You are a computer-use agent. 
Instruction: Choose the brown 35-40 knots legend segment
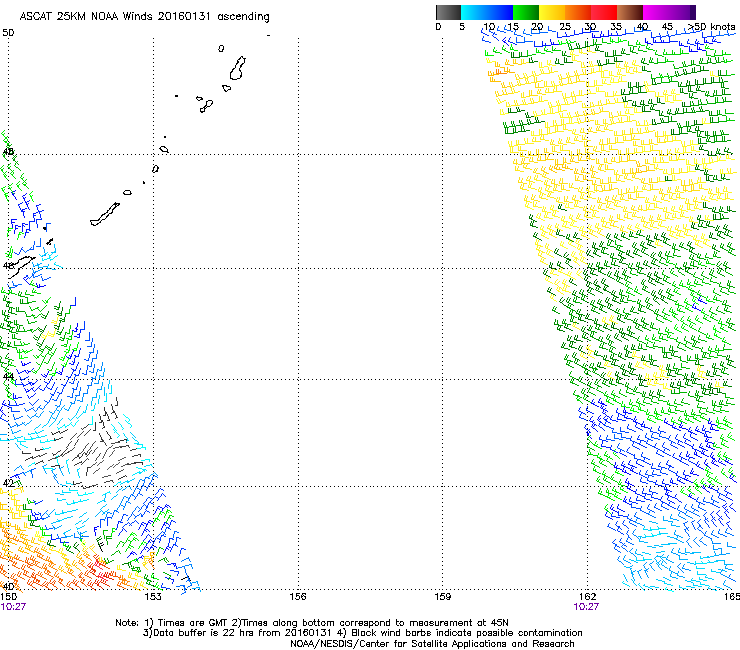tap(630, 12)
